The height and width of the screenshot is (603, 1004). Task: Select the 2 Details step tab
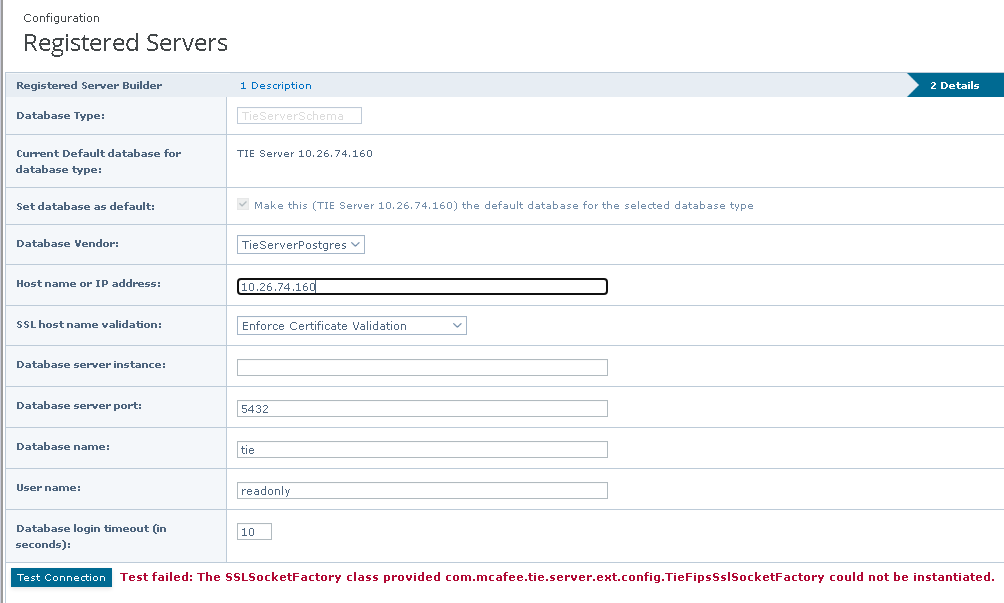point(954,85)
